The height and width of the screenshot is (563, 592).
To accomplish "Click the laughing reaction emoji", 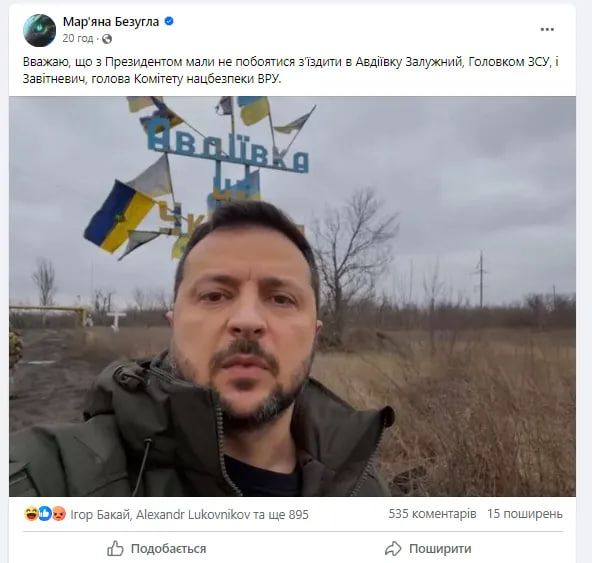I will 31,514.
